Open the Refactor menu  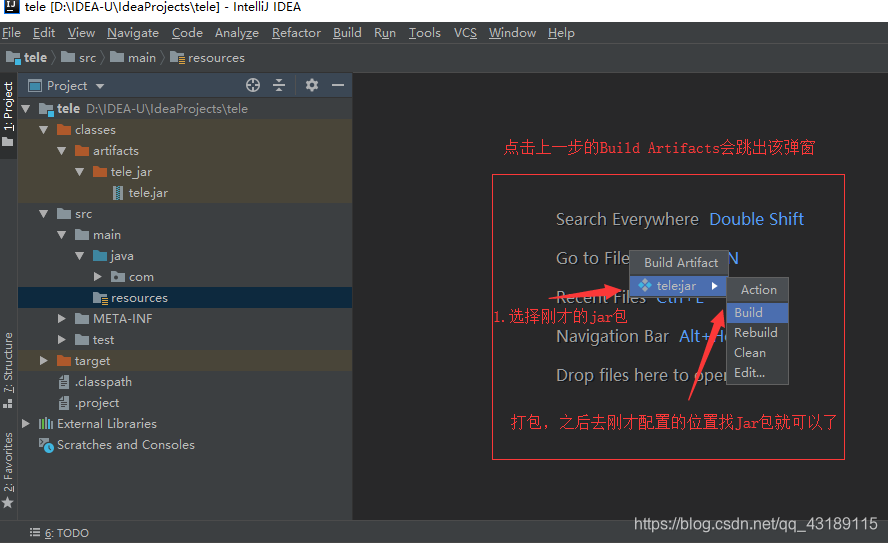[296, 33]
